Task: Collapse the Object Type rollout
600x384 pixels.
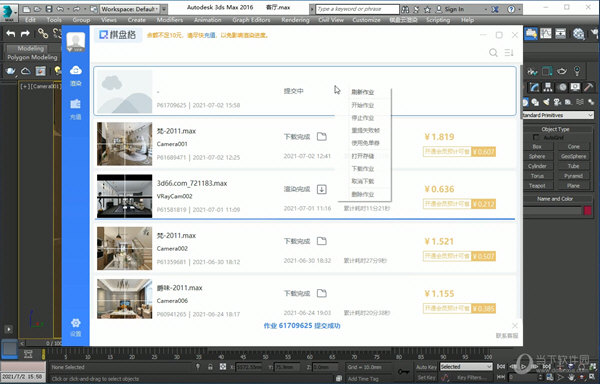Action: click(x=555, y=129)
